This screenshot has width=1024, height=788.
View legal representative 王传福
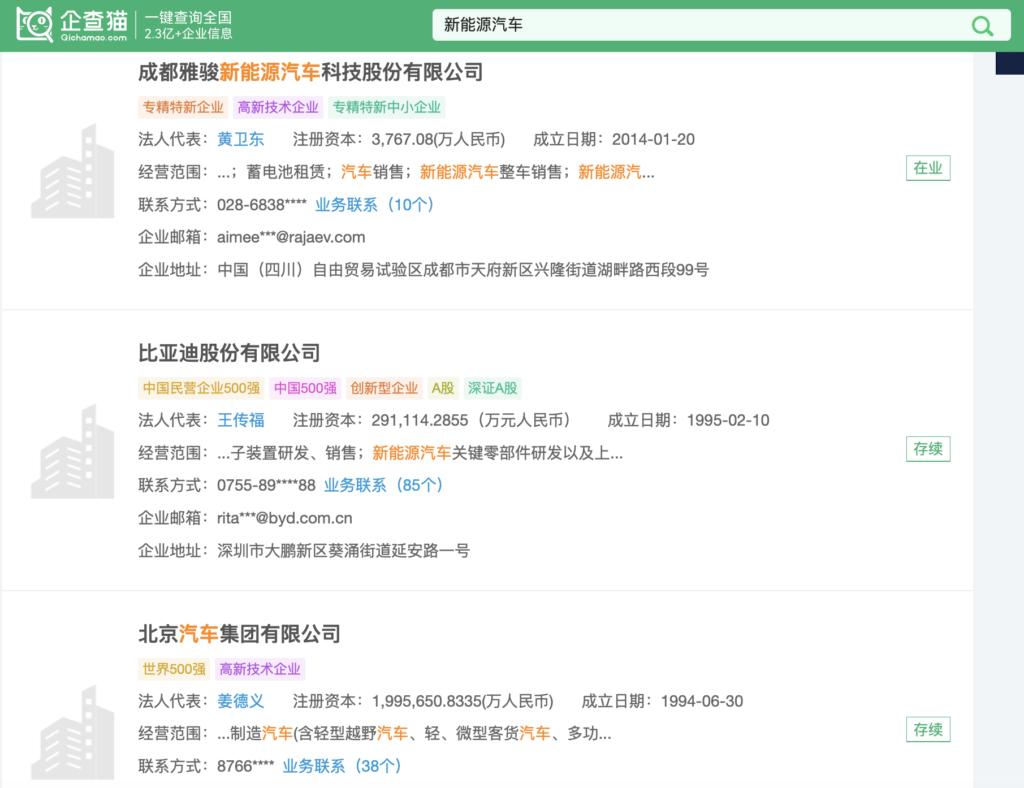pyautogui.click(x=241, y=420)
